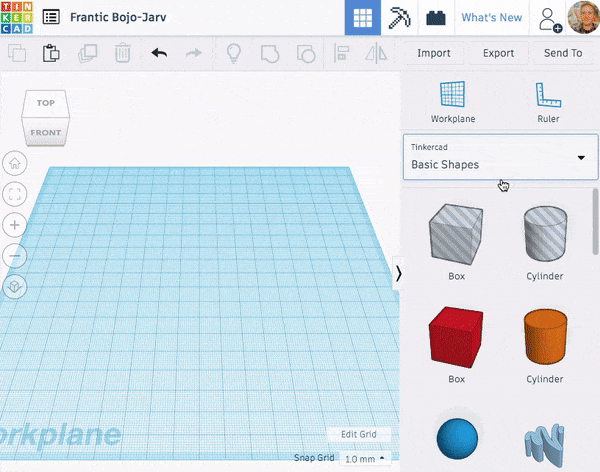Image resolution: width=600 pixels, height=472 pixels.
Task: Click the Mirror flip icon
Action: [376, 53]
